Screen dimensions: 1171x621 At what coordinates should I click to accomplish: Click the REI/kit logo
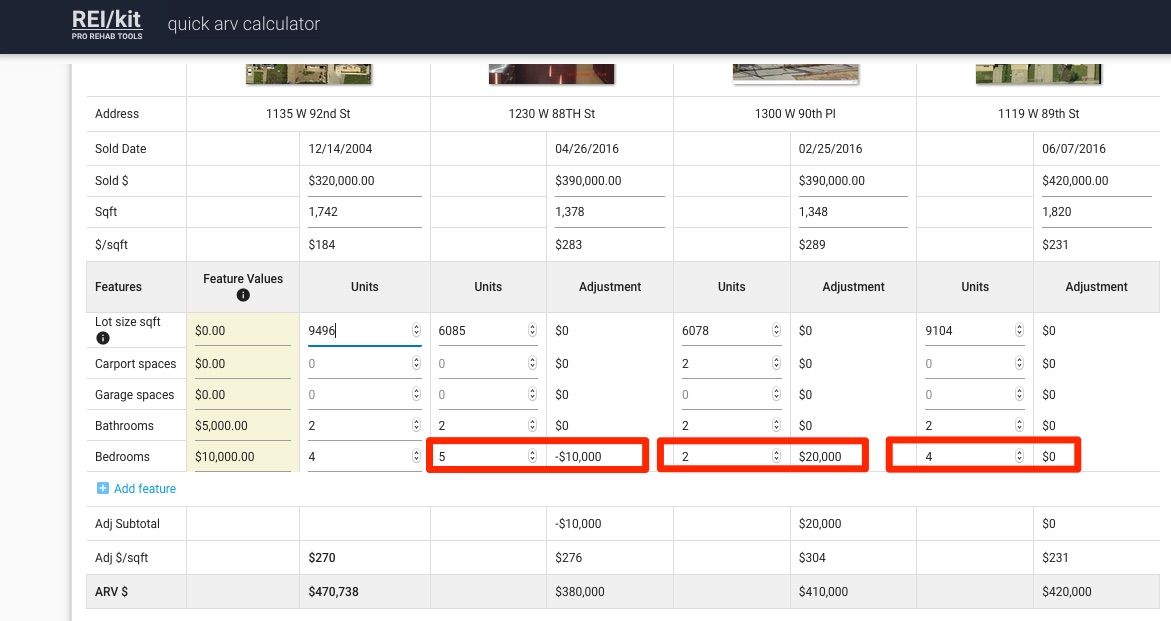pos(107,26)
